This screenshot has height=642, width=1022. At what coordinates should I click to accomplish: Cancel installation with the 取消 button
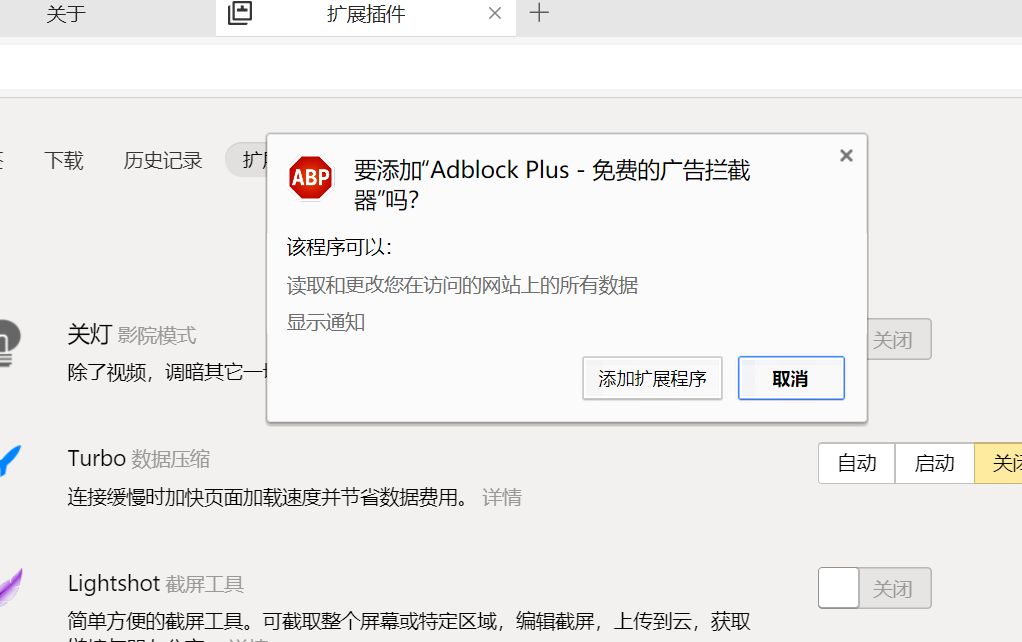pyautogui.click(x=791, y=378)
